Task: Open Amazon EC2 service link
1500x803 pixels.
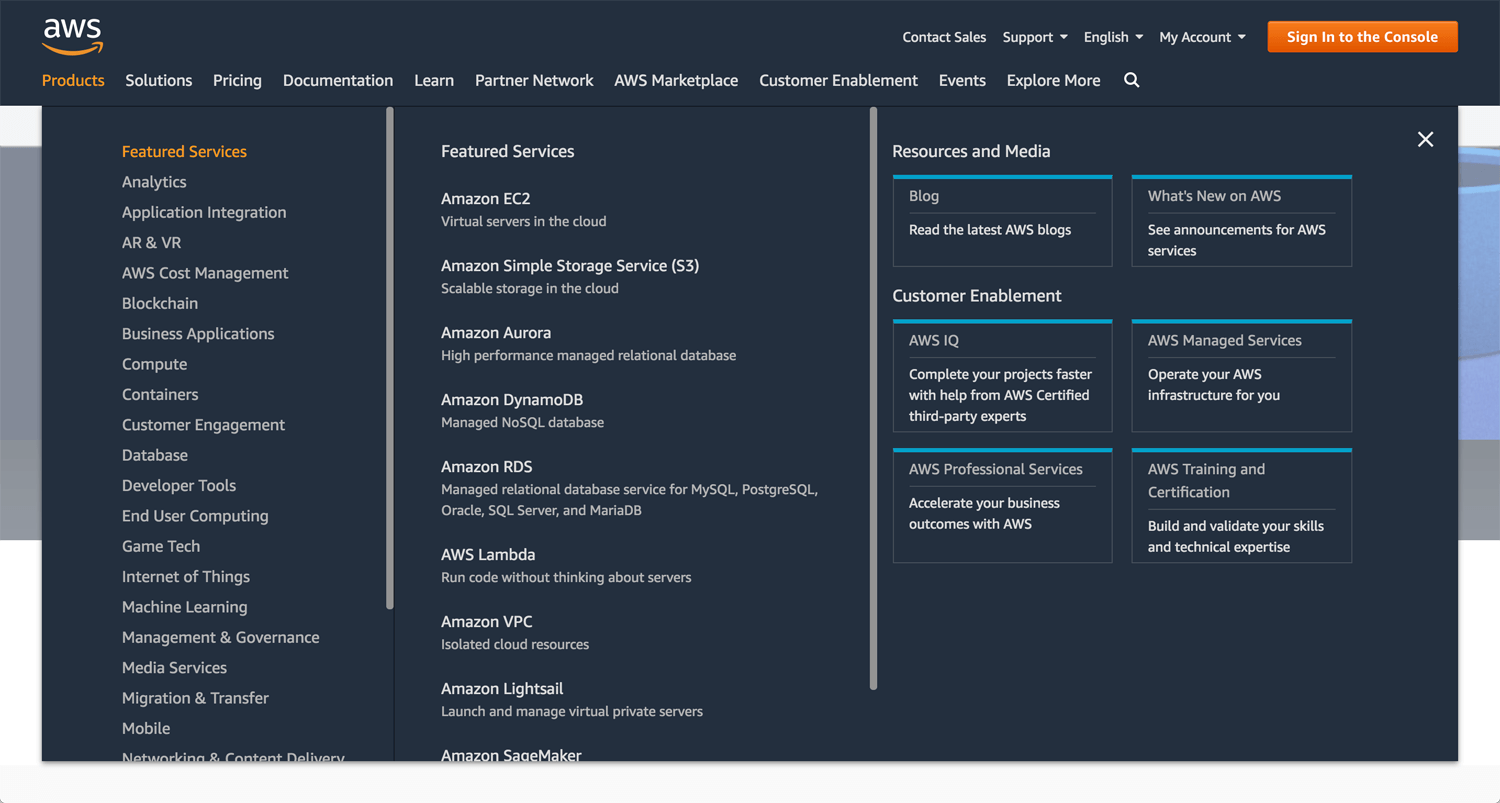Action: point(486,199)
